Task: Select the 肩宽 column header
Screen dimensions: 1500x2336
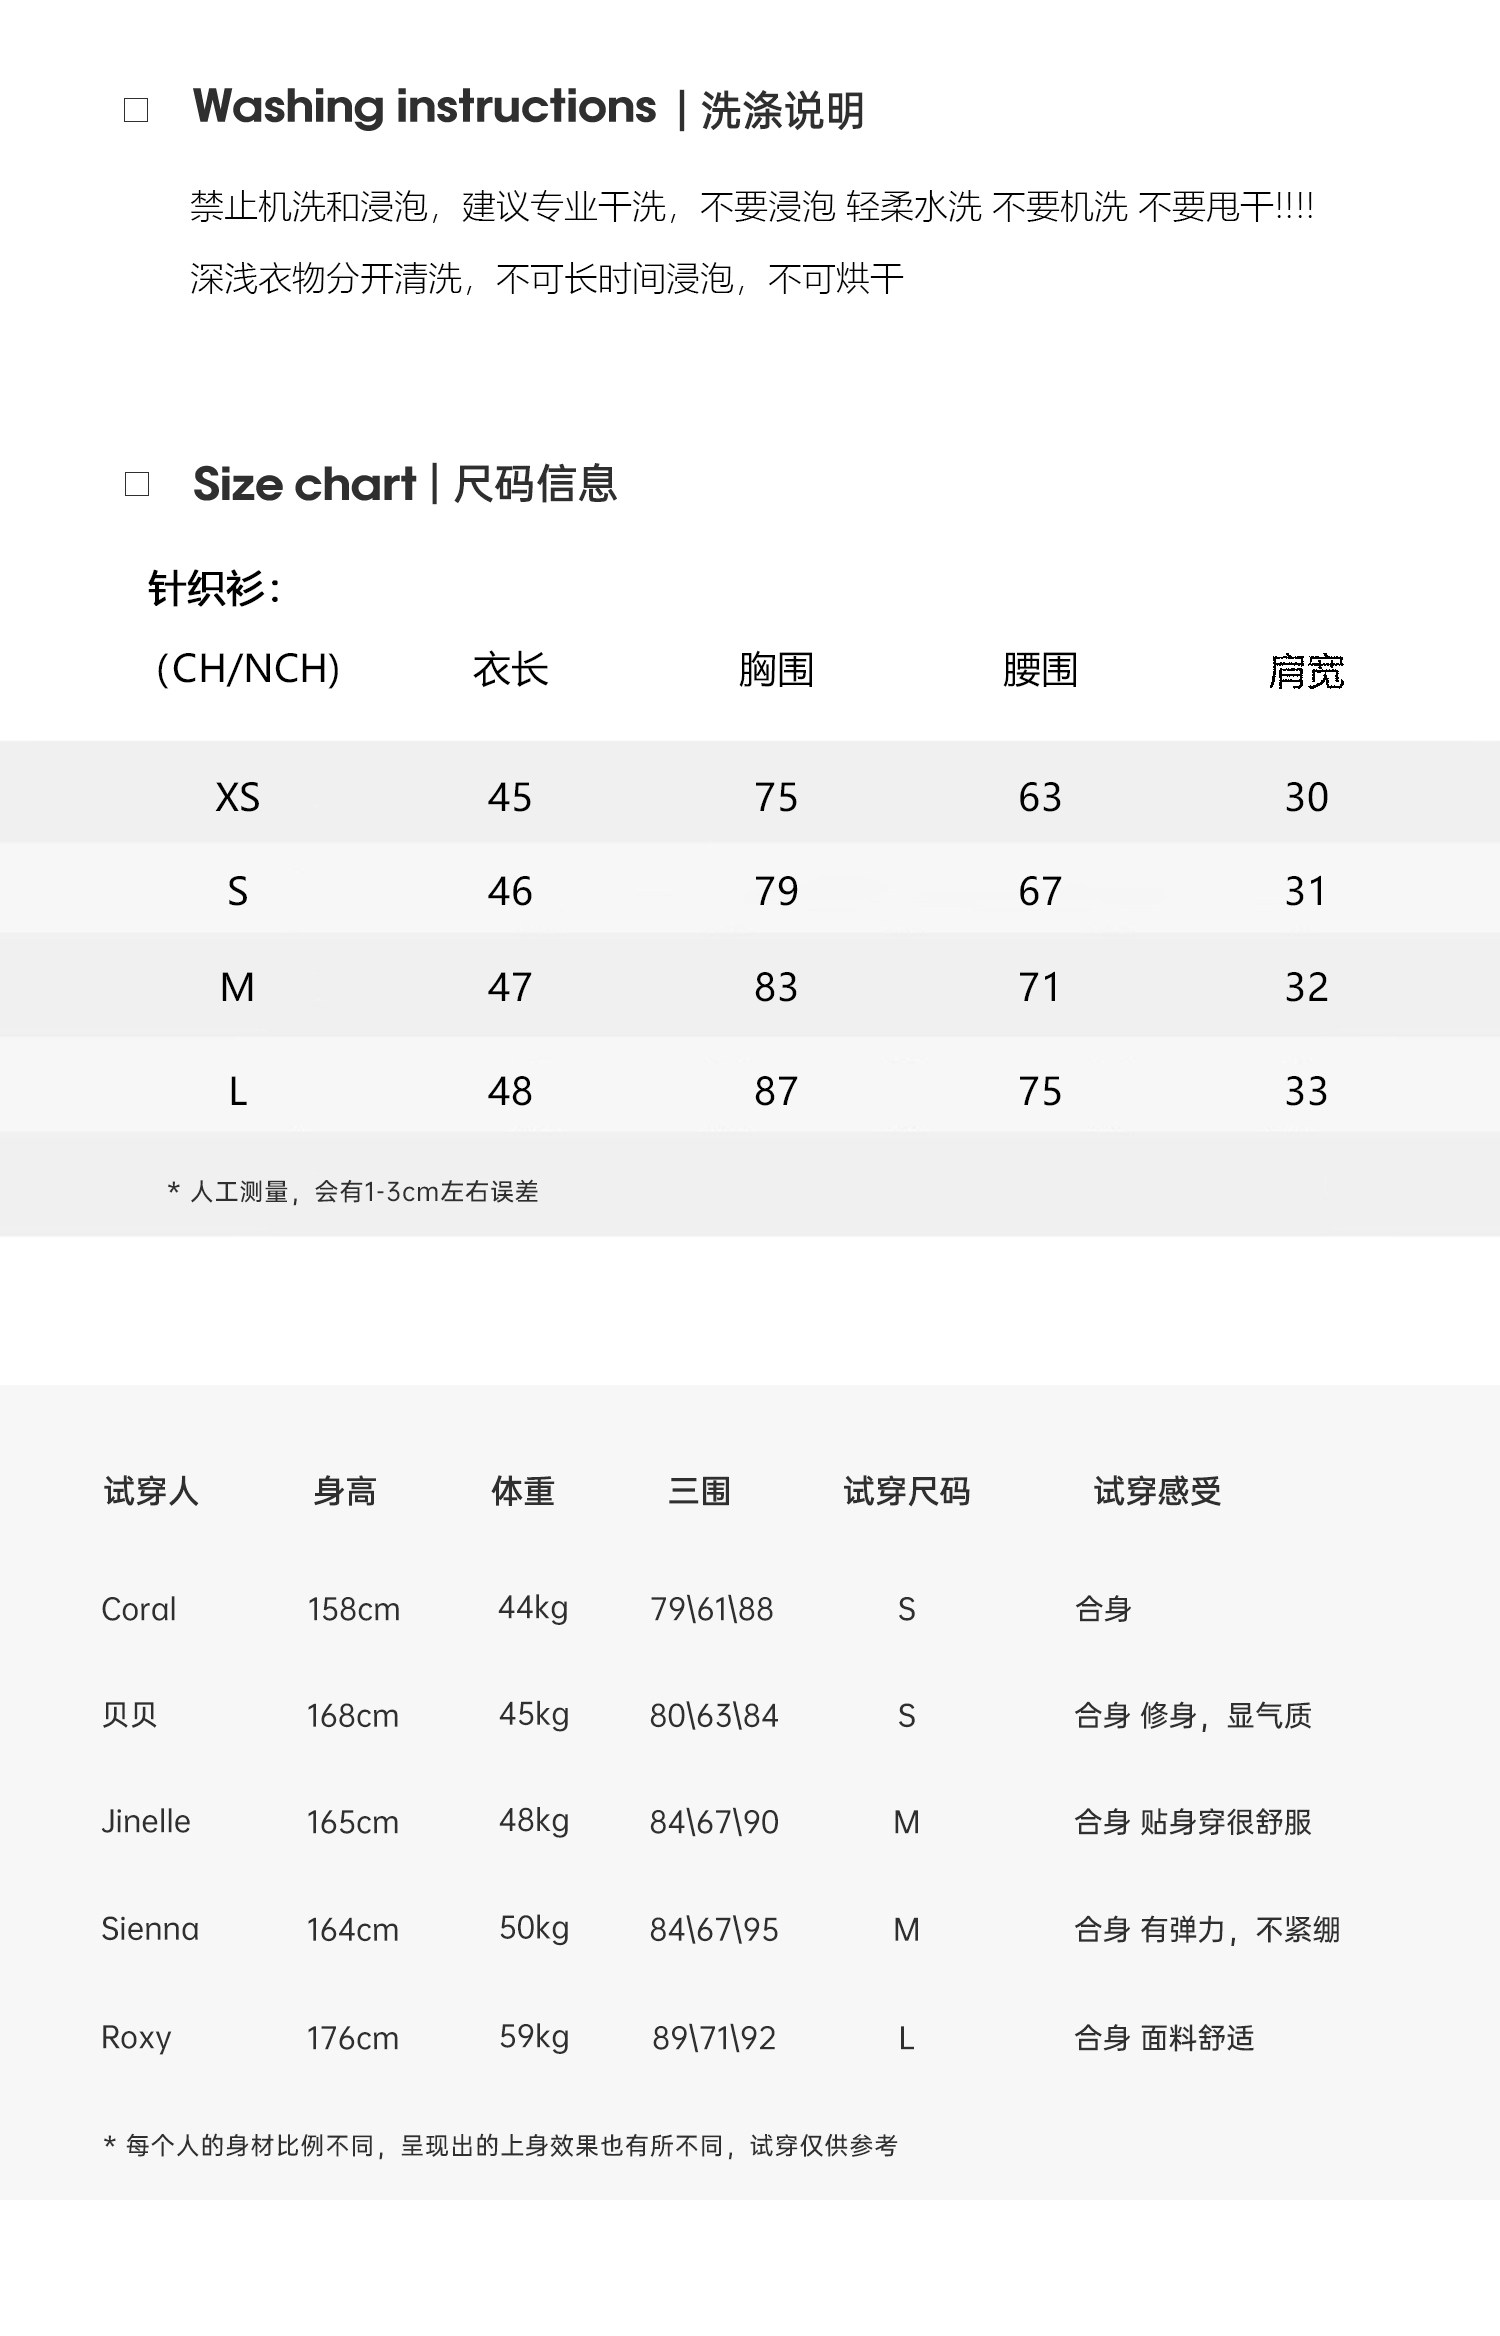Action: [1306, 671]
